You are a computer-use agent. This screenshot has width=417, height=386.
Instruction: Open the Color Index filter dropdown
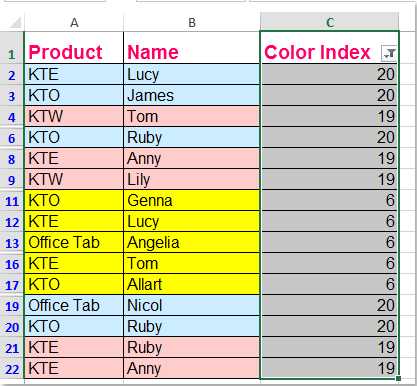389,53
